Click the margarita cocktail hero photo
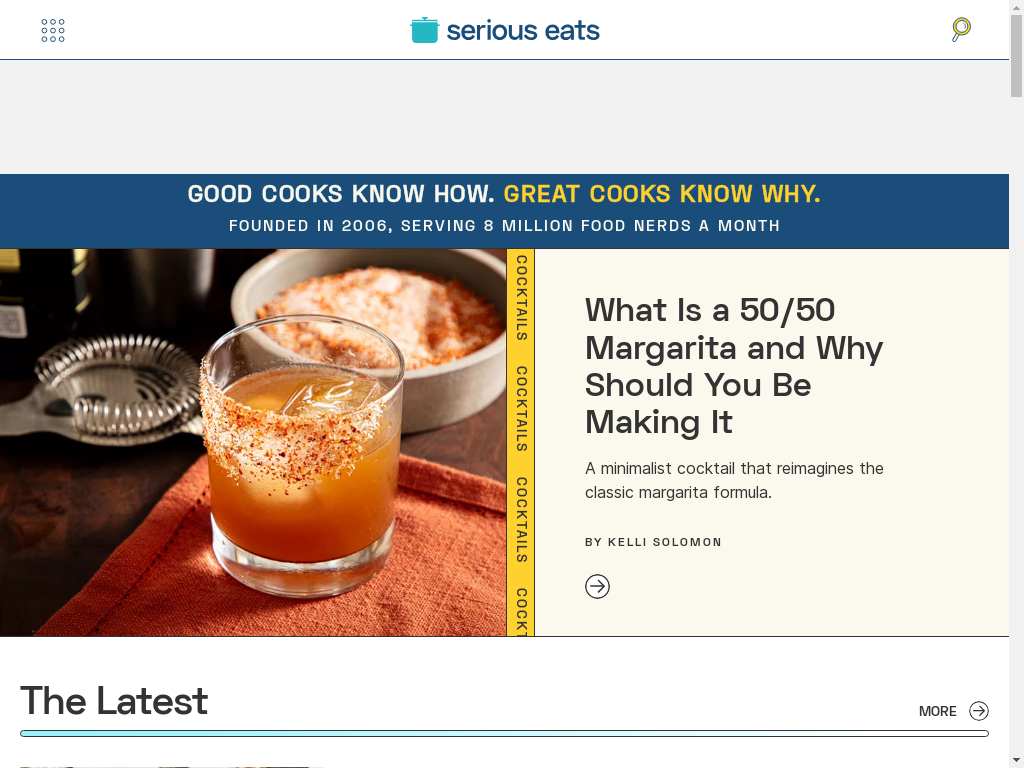Screen dimensions: 1024x768 pyautogui.click(x=253, y=442)
